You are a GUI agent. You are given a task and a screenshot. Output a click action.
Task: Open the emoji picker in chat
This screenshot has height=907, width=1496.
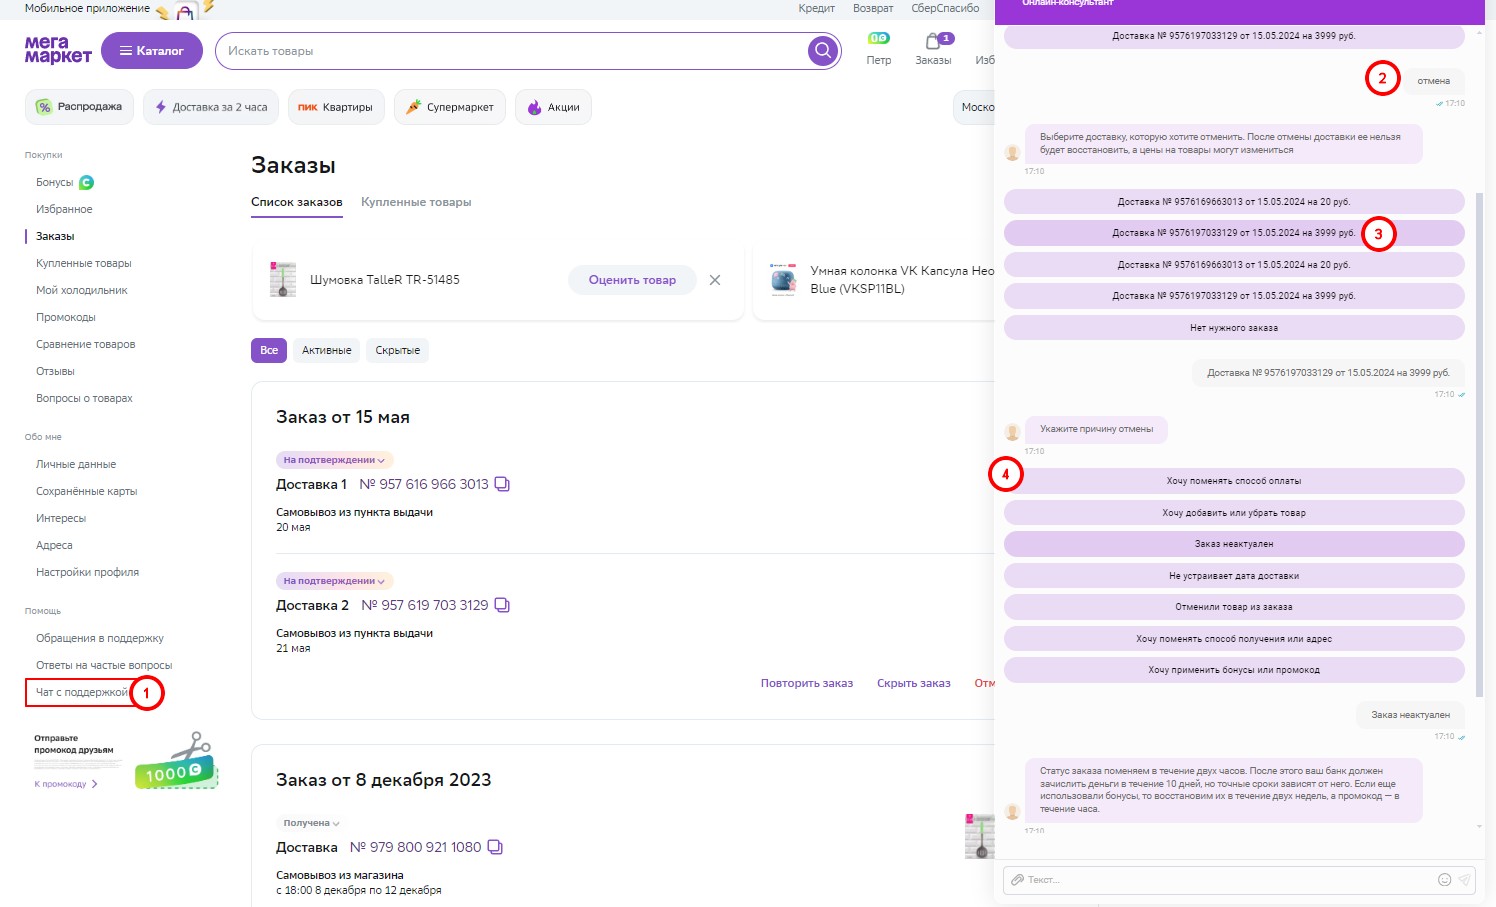coord(1444,880)
